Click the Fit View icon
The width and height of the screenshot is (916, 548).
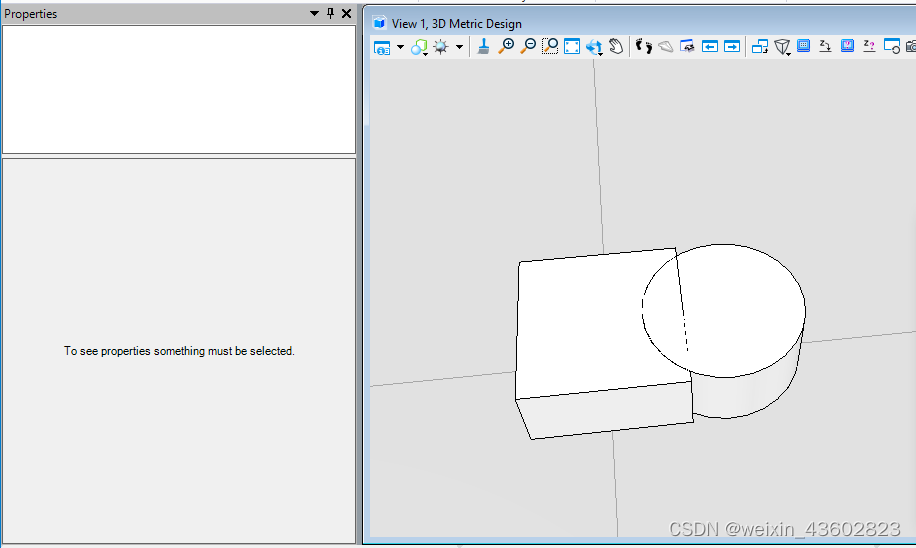coord(572,47)
